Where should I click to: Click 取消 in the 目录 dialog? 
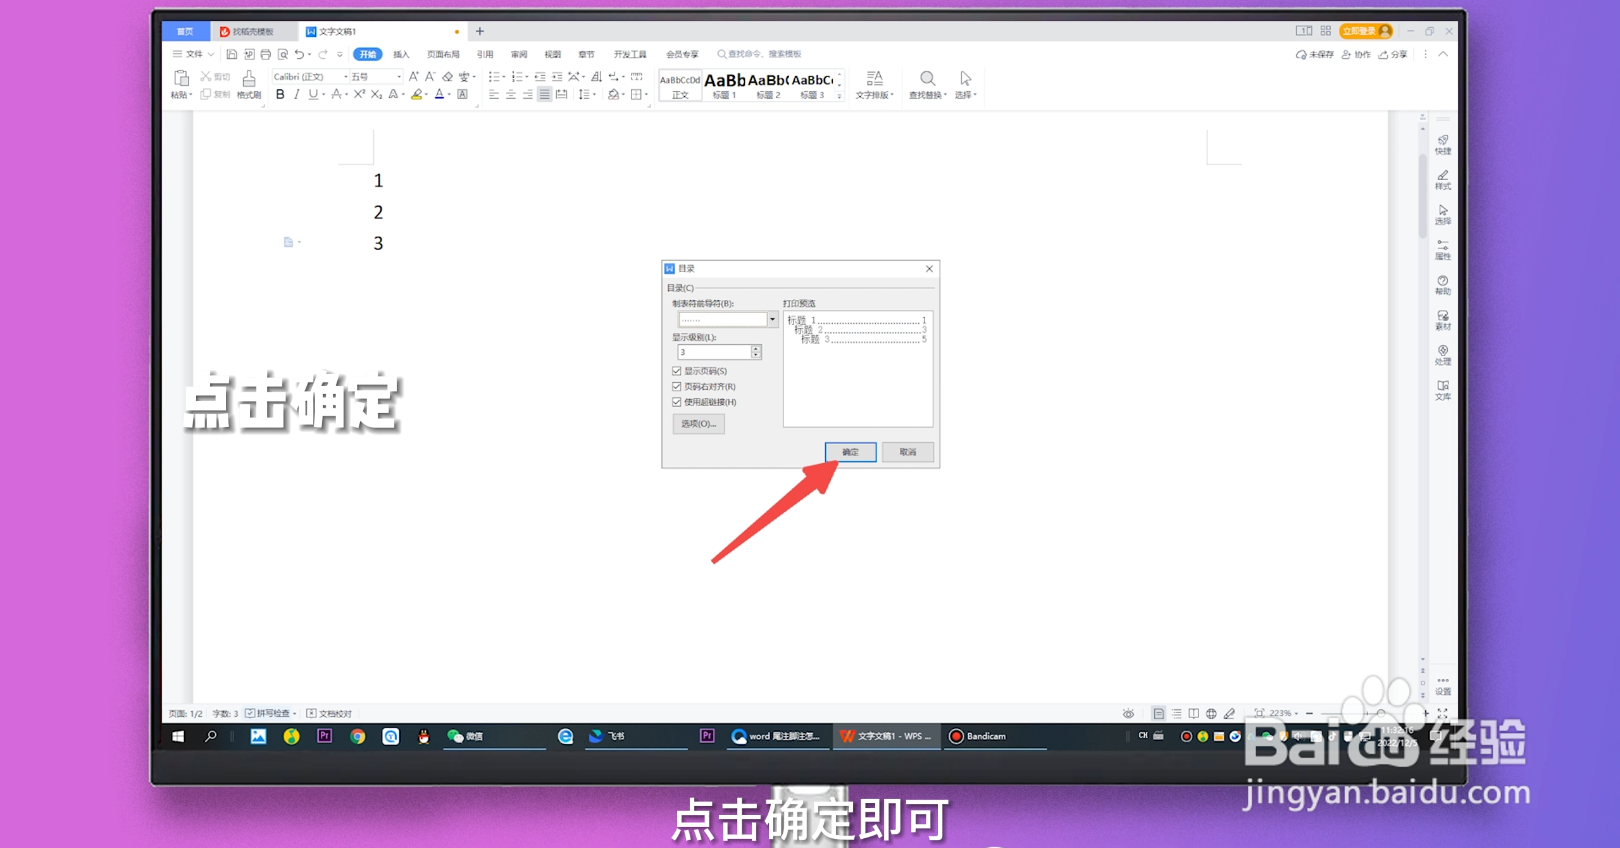click(907, 452)
